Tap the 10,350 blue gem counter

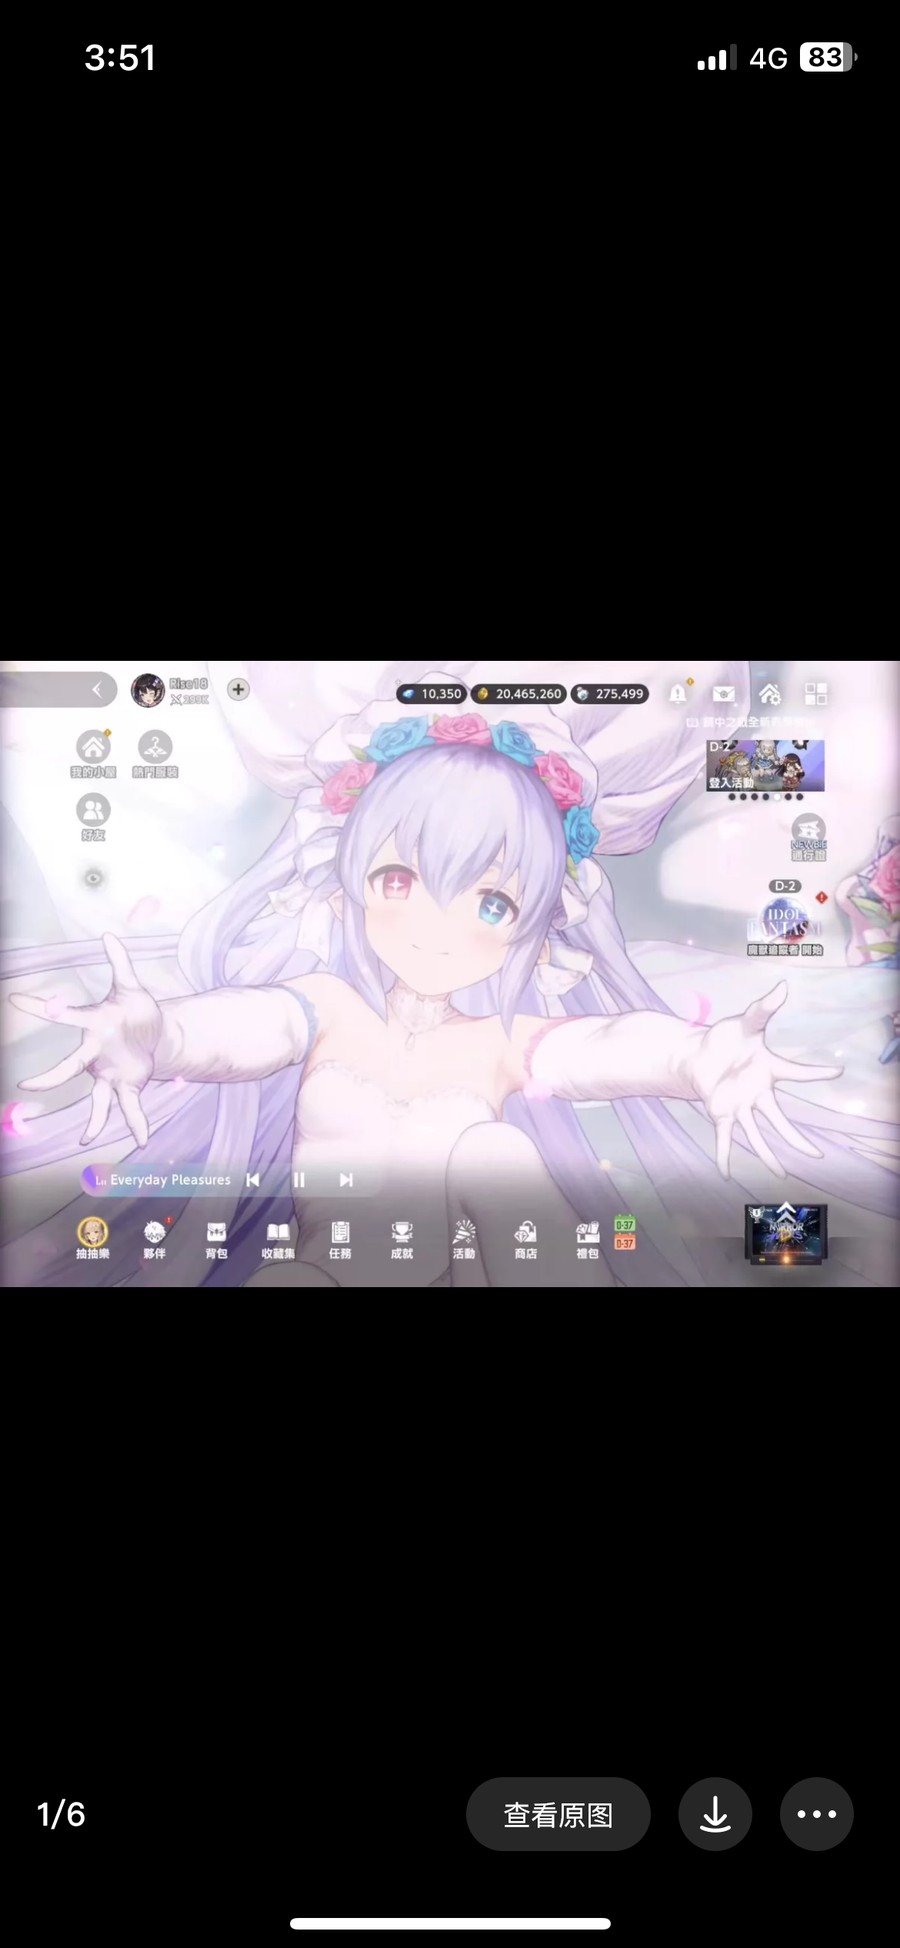point(431,693)
